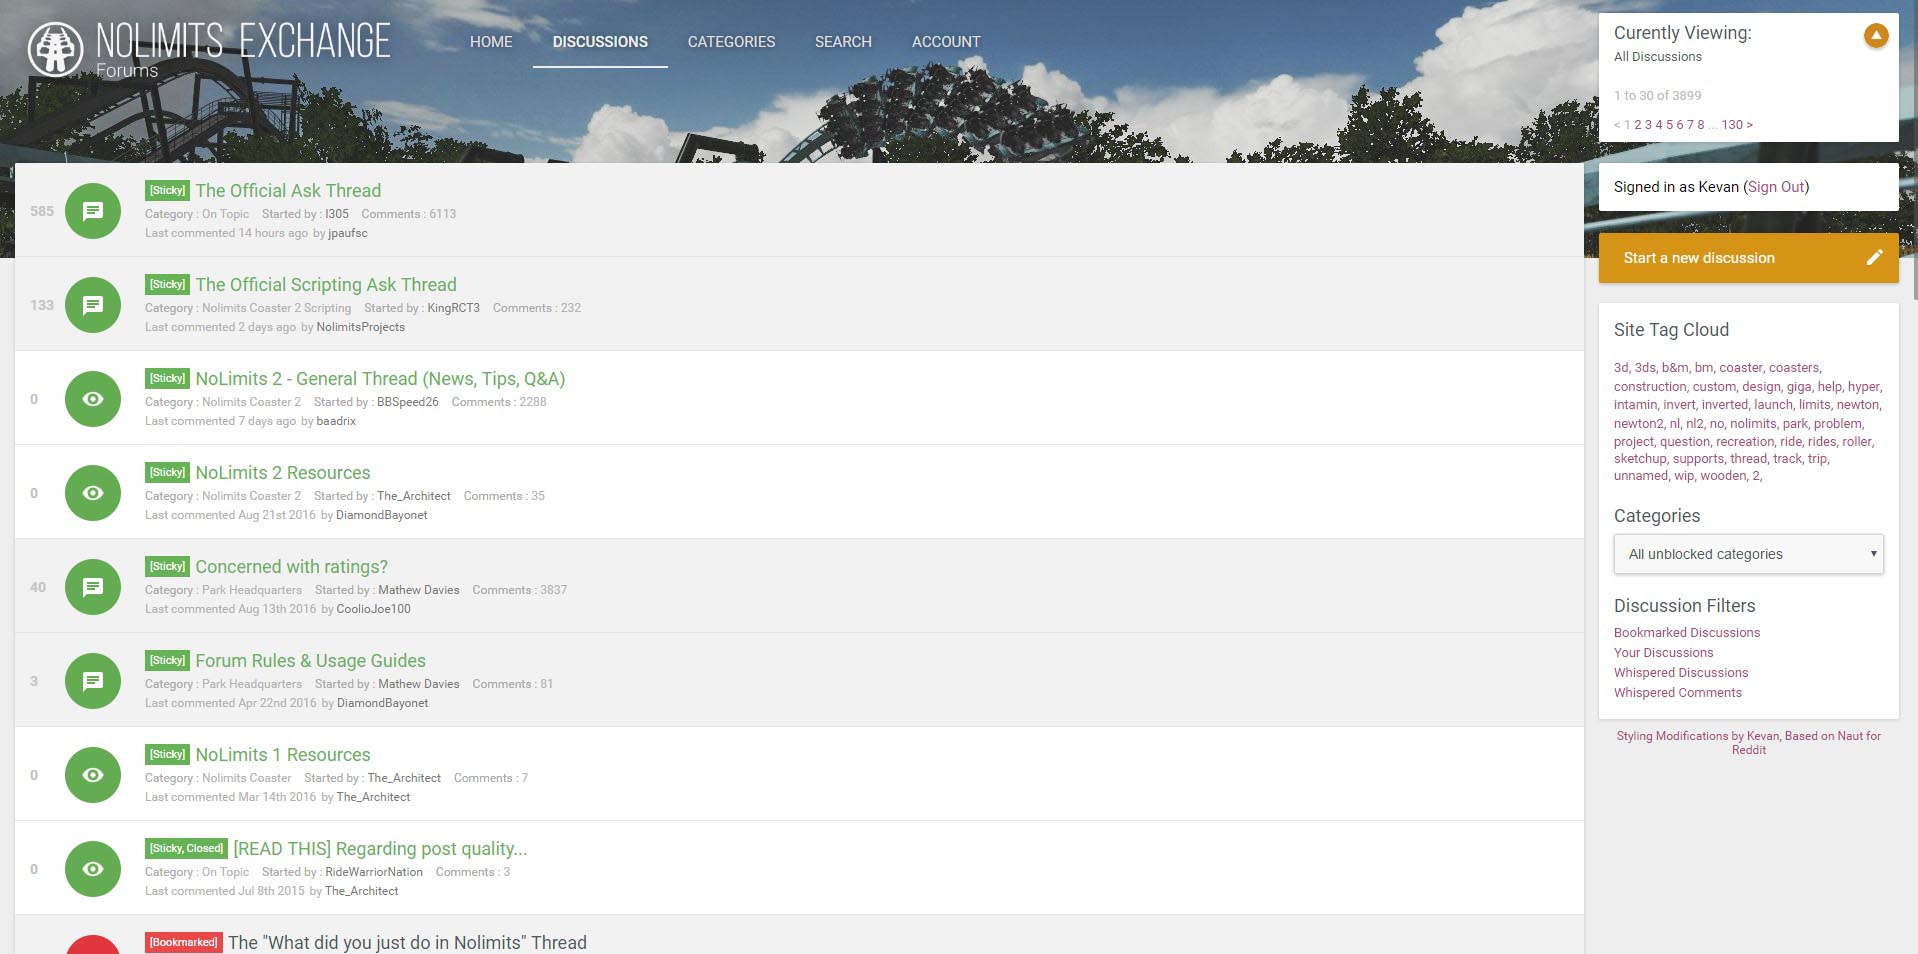This screenshot has height=954, width=1918.
Task: Click the Bookmarked tag on What did you just do thread
Action: (x=183, y=942)
